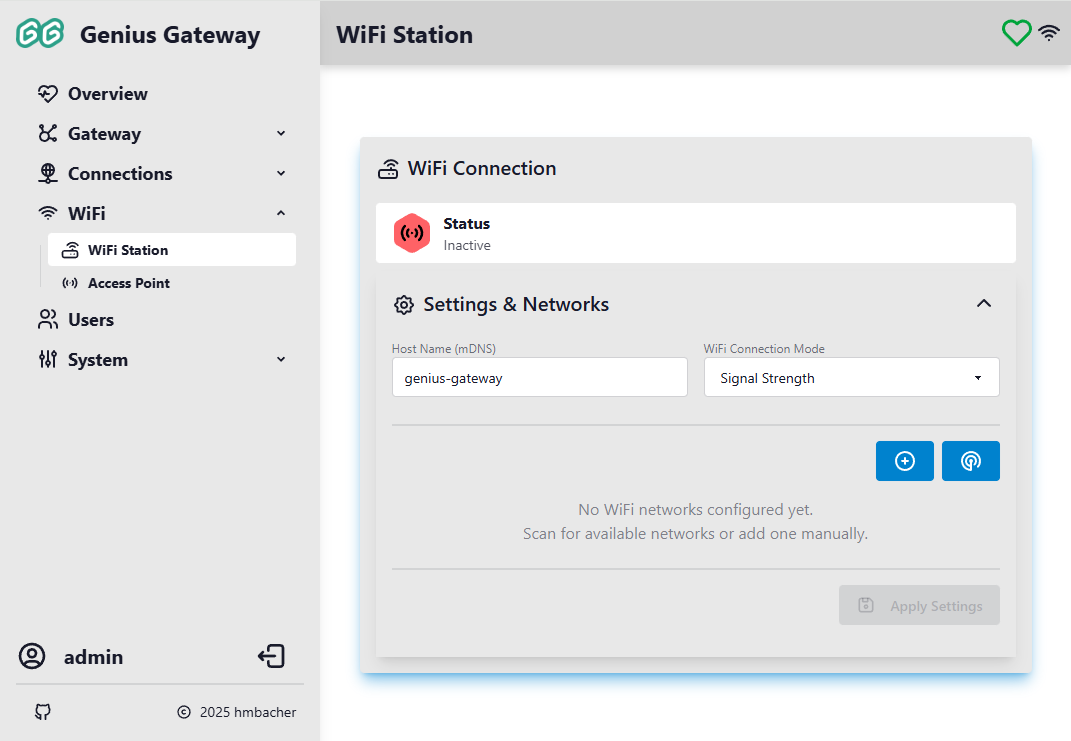The height and width of the screenshot is (741, 1071).
Task: Collapse the Settings & Networks panel
Action: coord(983,304)
